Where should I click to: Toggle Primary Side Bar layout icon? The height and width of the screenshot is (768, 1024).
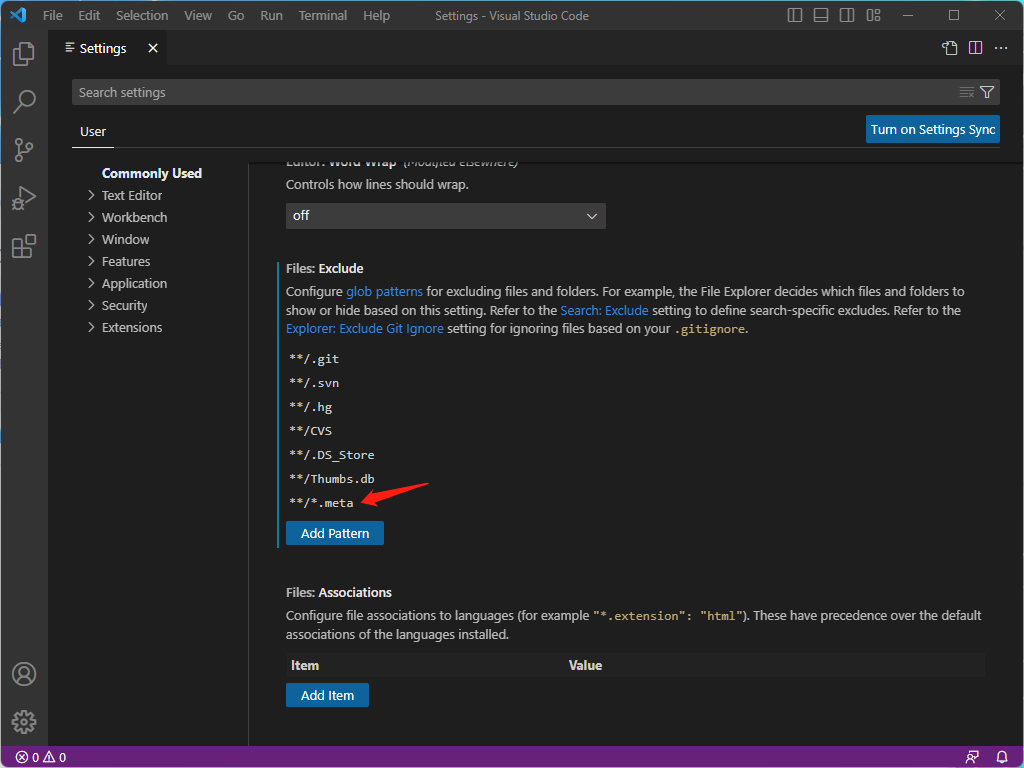pos(795,15)
